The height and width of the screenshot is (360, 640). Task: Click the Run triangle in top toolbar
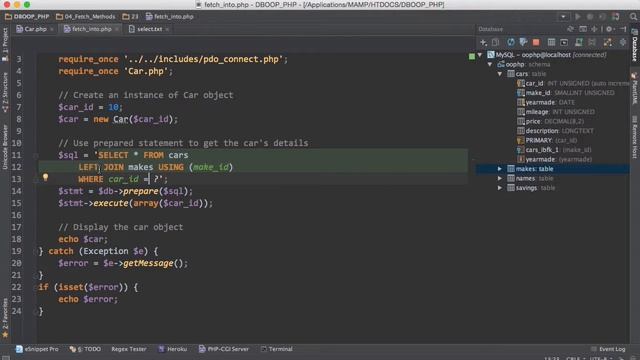click(x=578, y=17)
